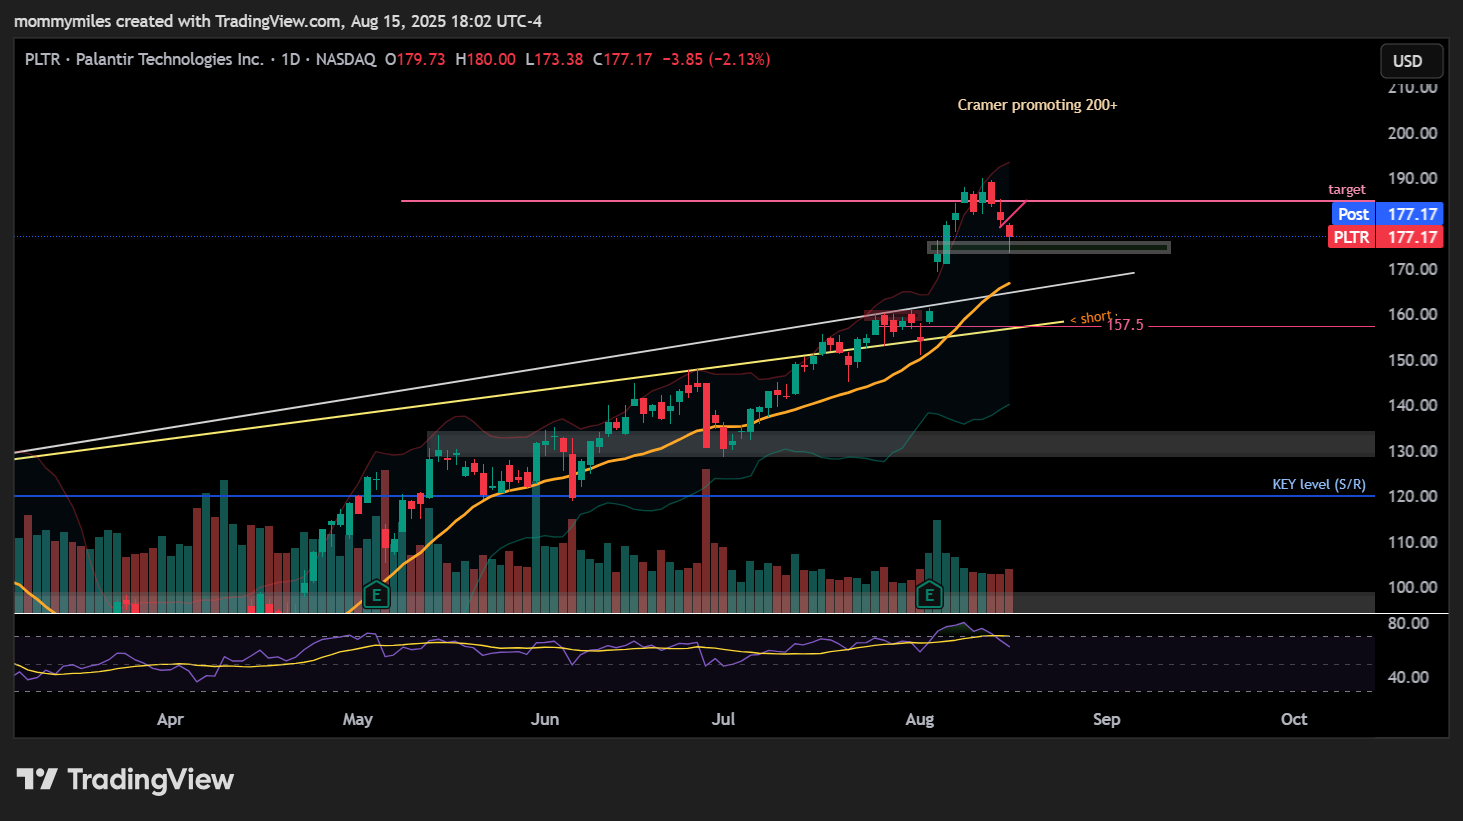Click 170.00 on the price axis
This screenshot has height=821, width=1463.
[x=1412, y=269]
